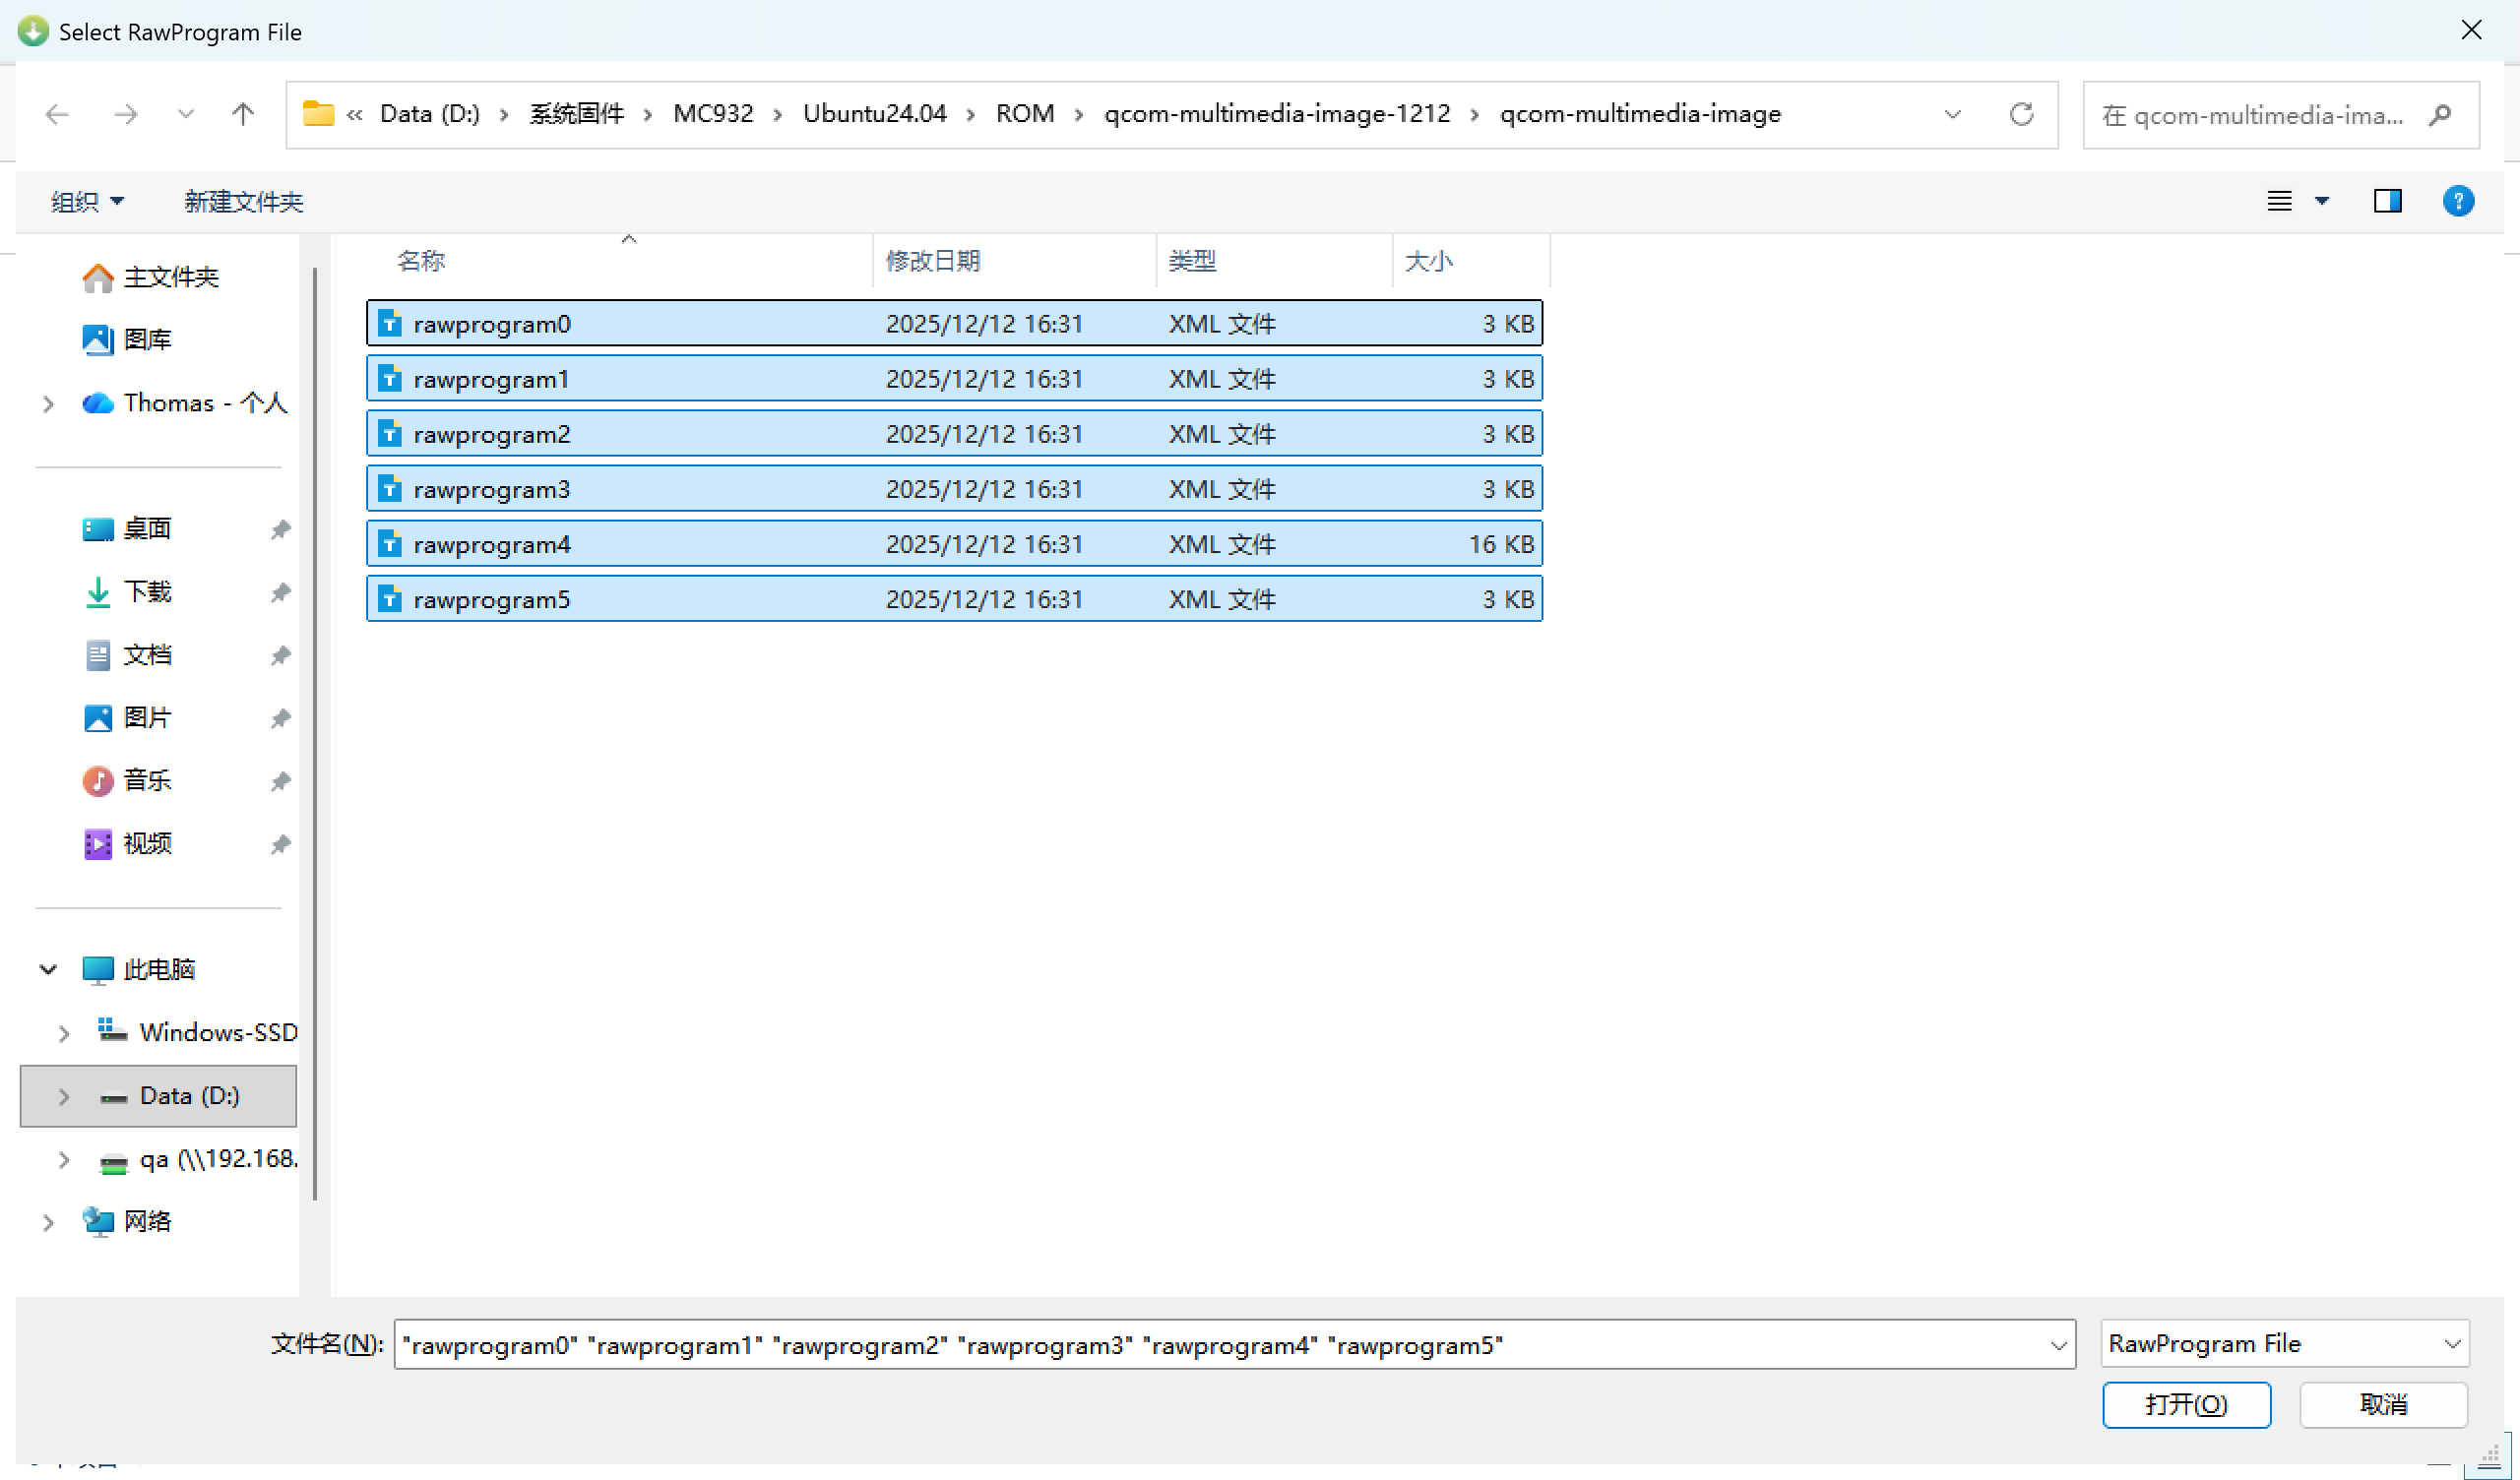Image resolution: width=2520 pixels, height=1480 pixels.
Task: Open the view options menu arrow
Action: pos(2322,201)
